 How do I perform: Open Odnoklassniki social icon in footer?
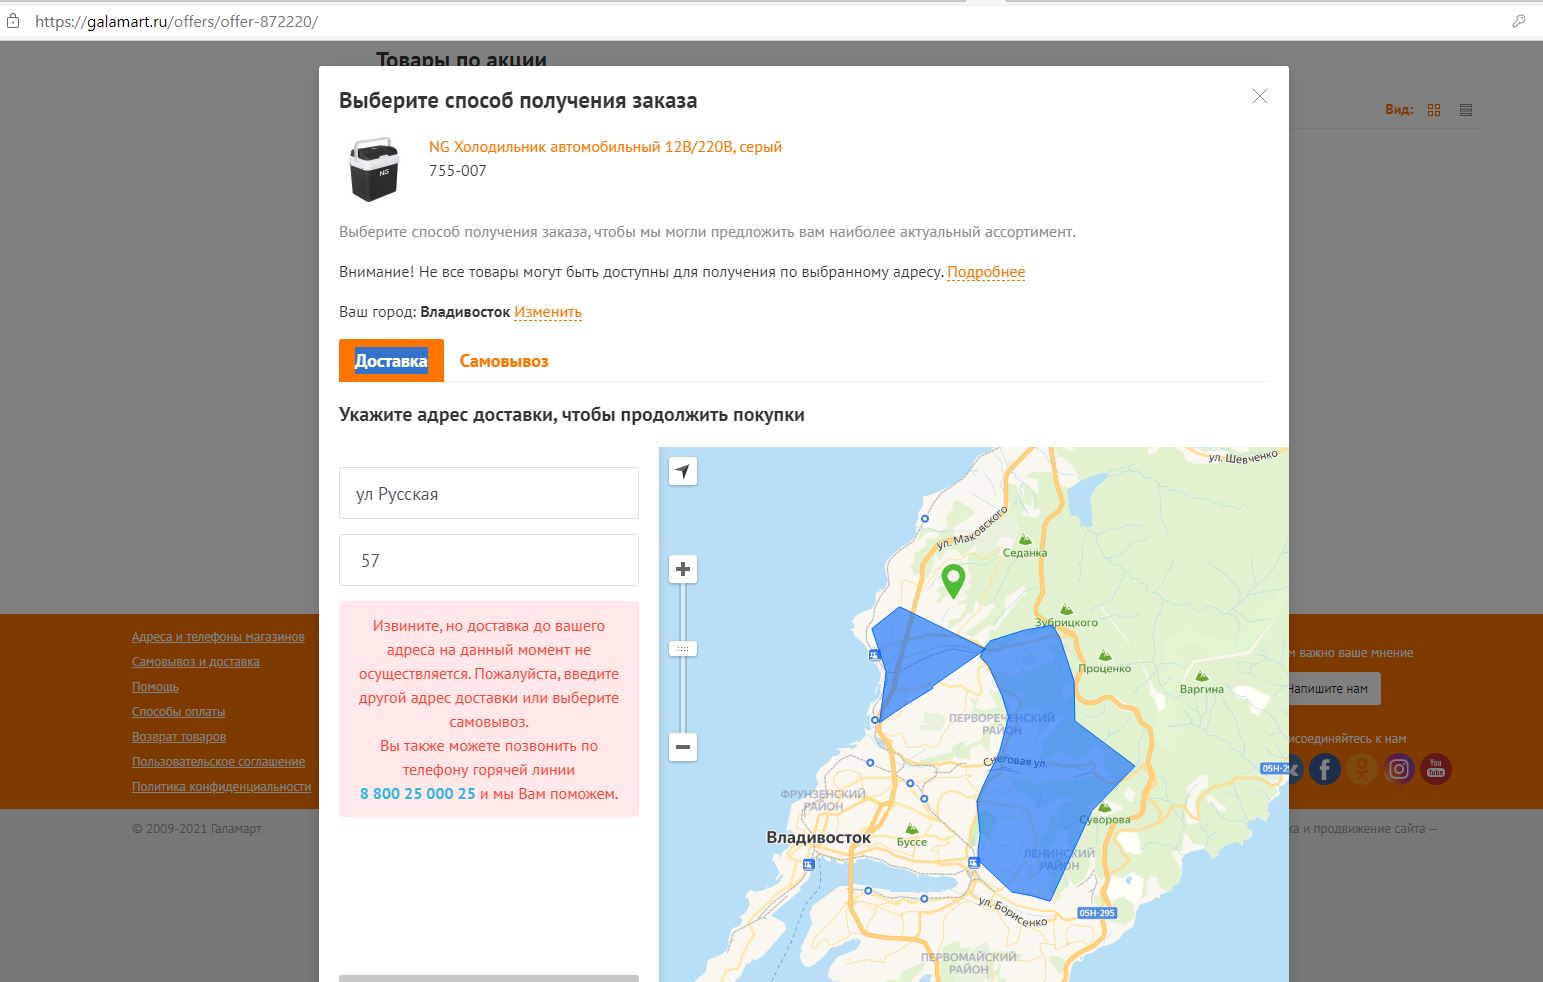[1362, 769]
